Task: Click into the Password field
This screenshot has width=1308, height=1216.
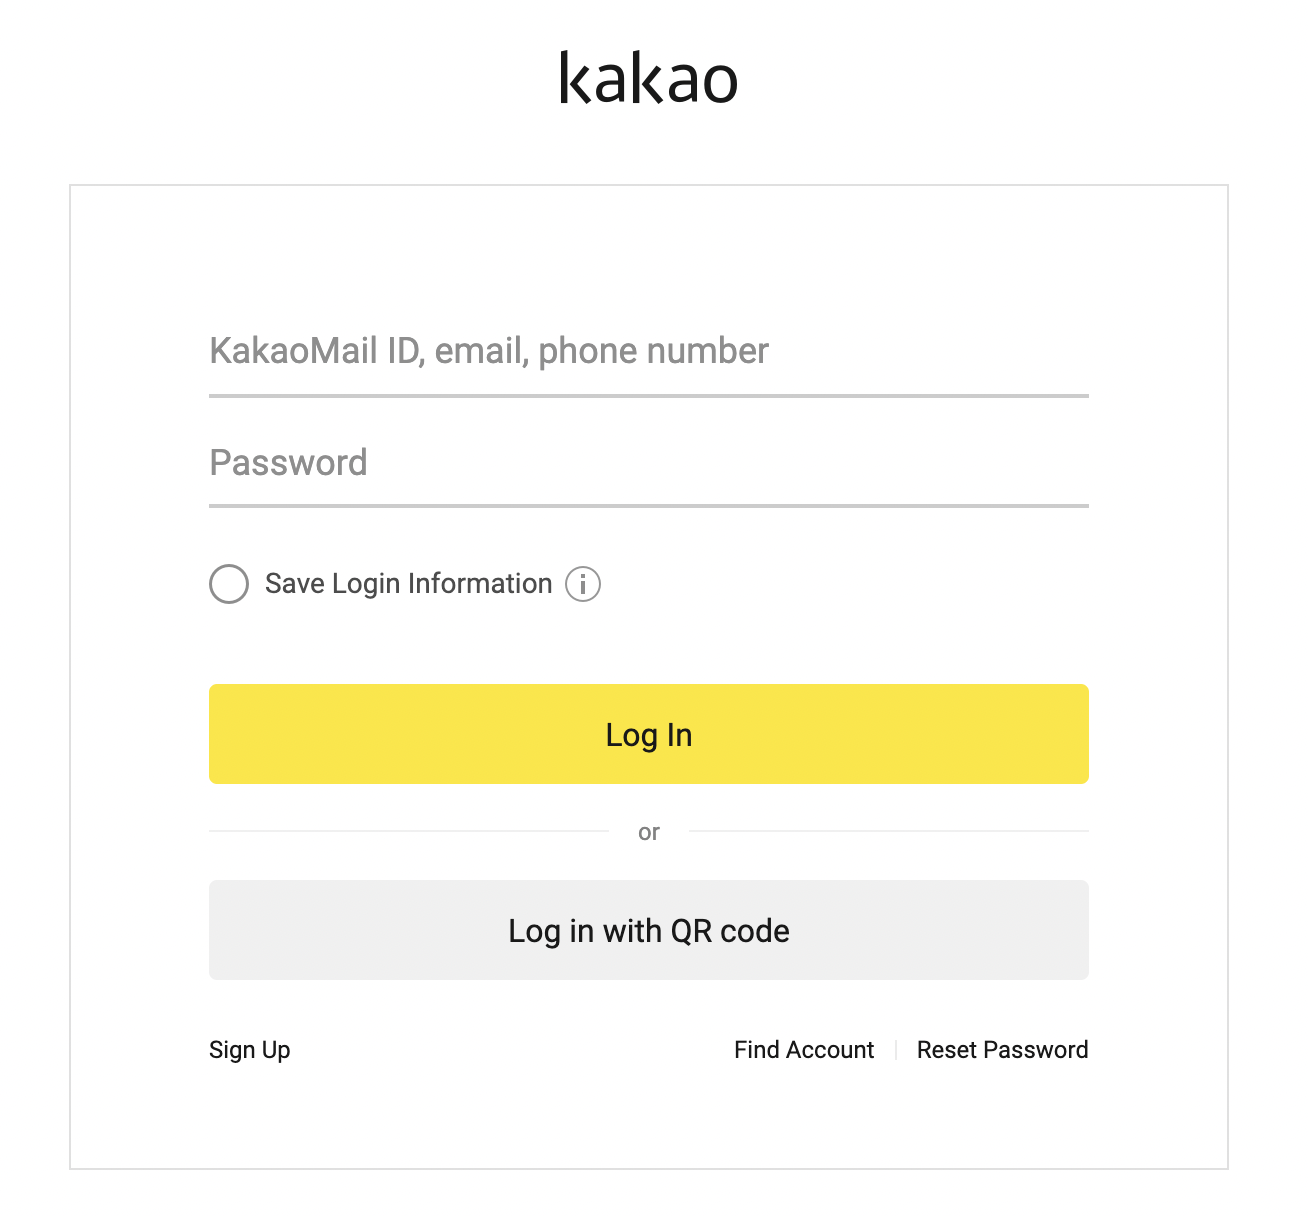Action: click(648, 463)
